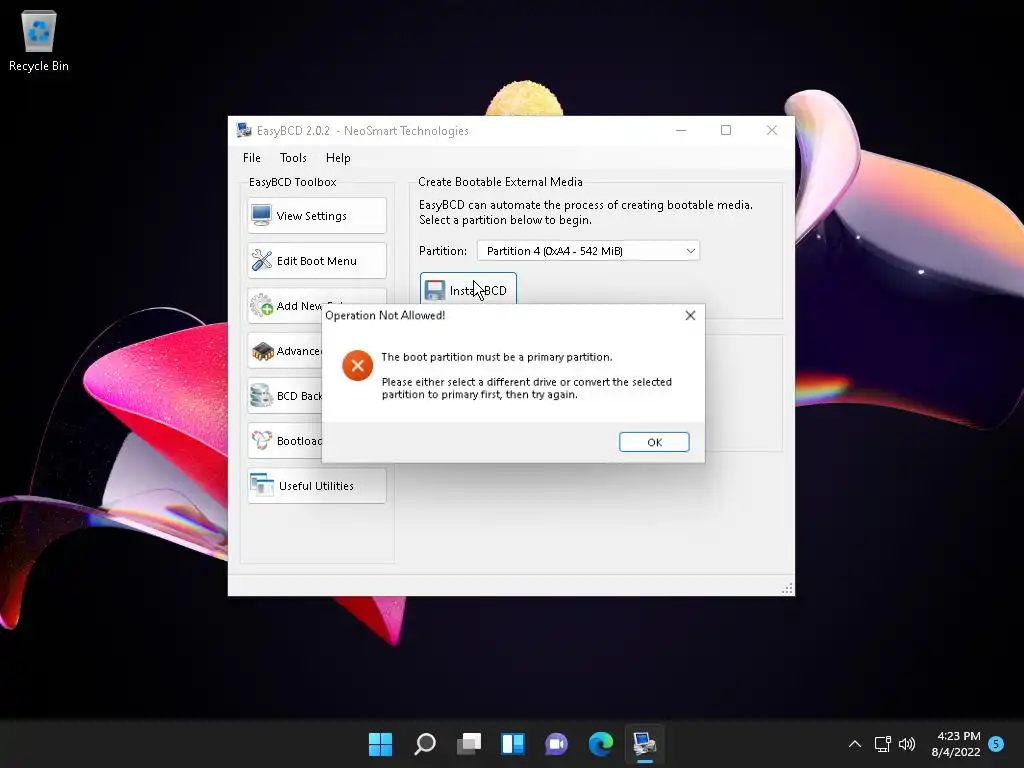The height and width of the screenshot is (768, 1024).
Task: Click the 'Operation Not Allowed!' dialog title
Action: click(385, 315)
